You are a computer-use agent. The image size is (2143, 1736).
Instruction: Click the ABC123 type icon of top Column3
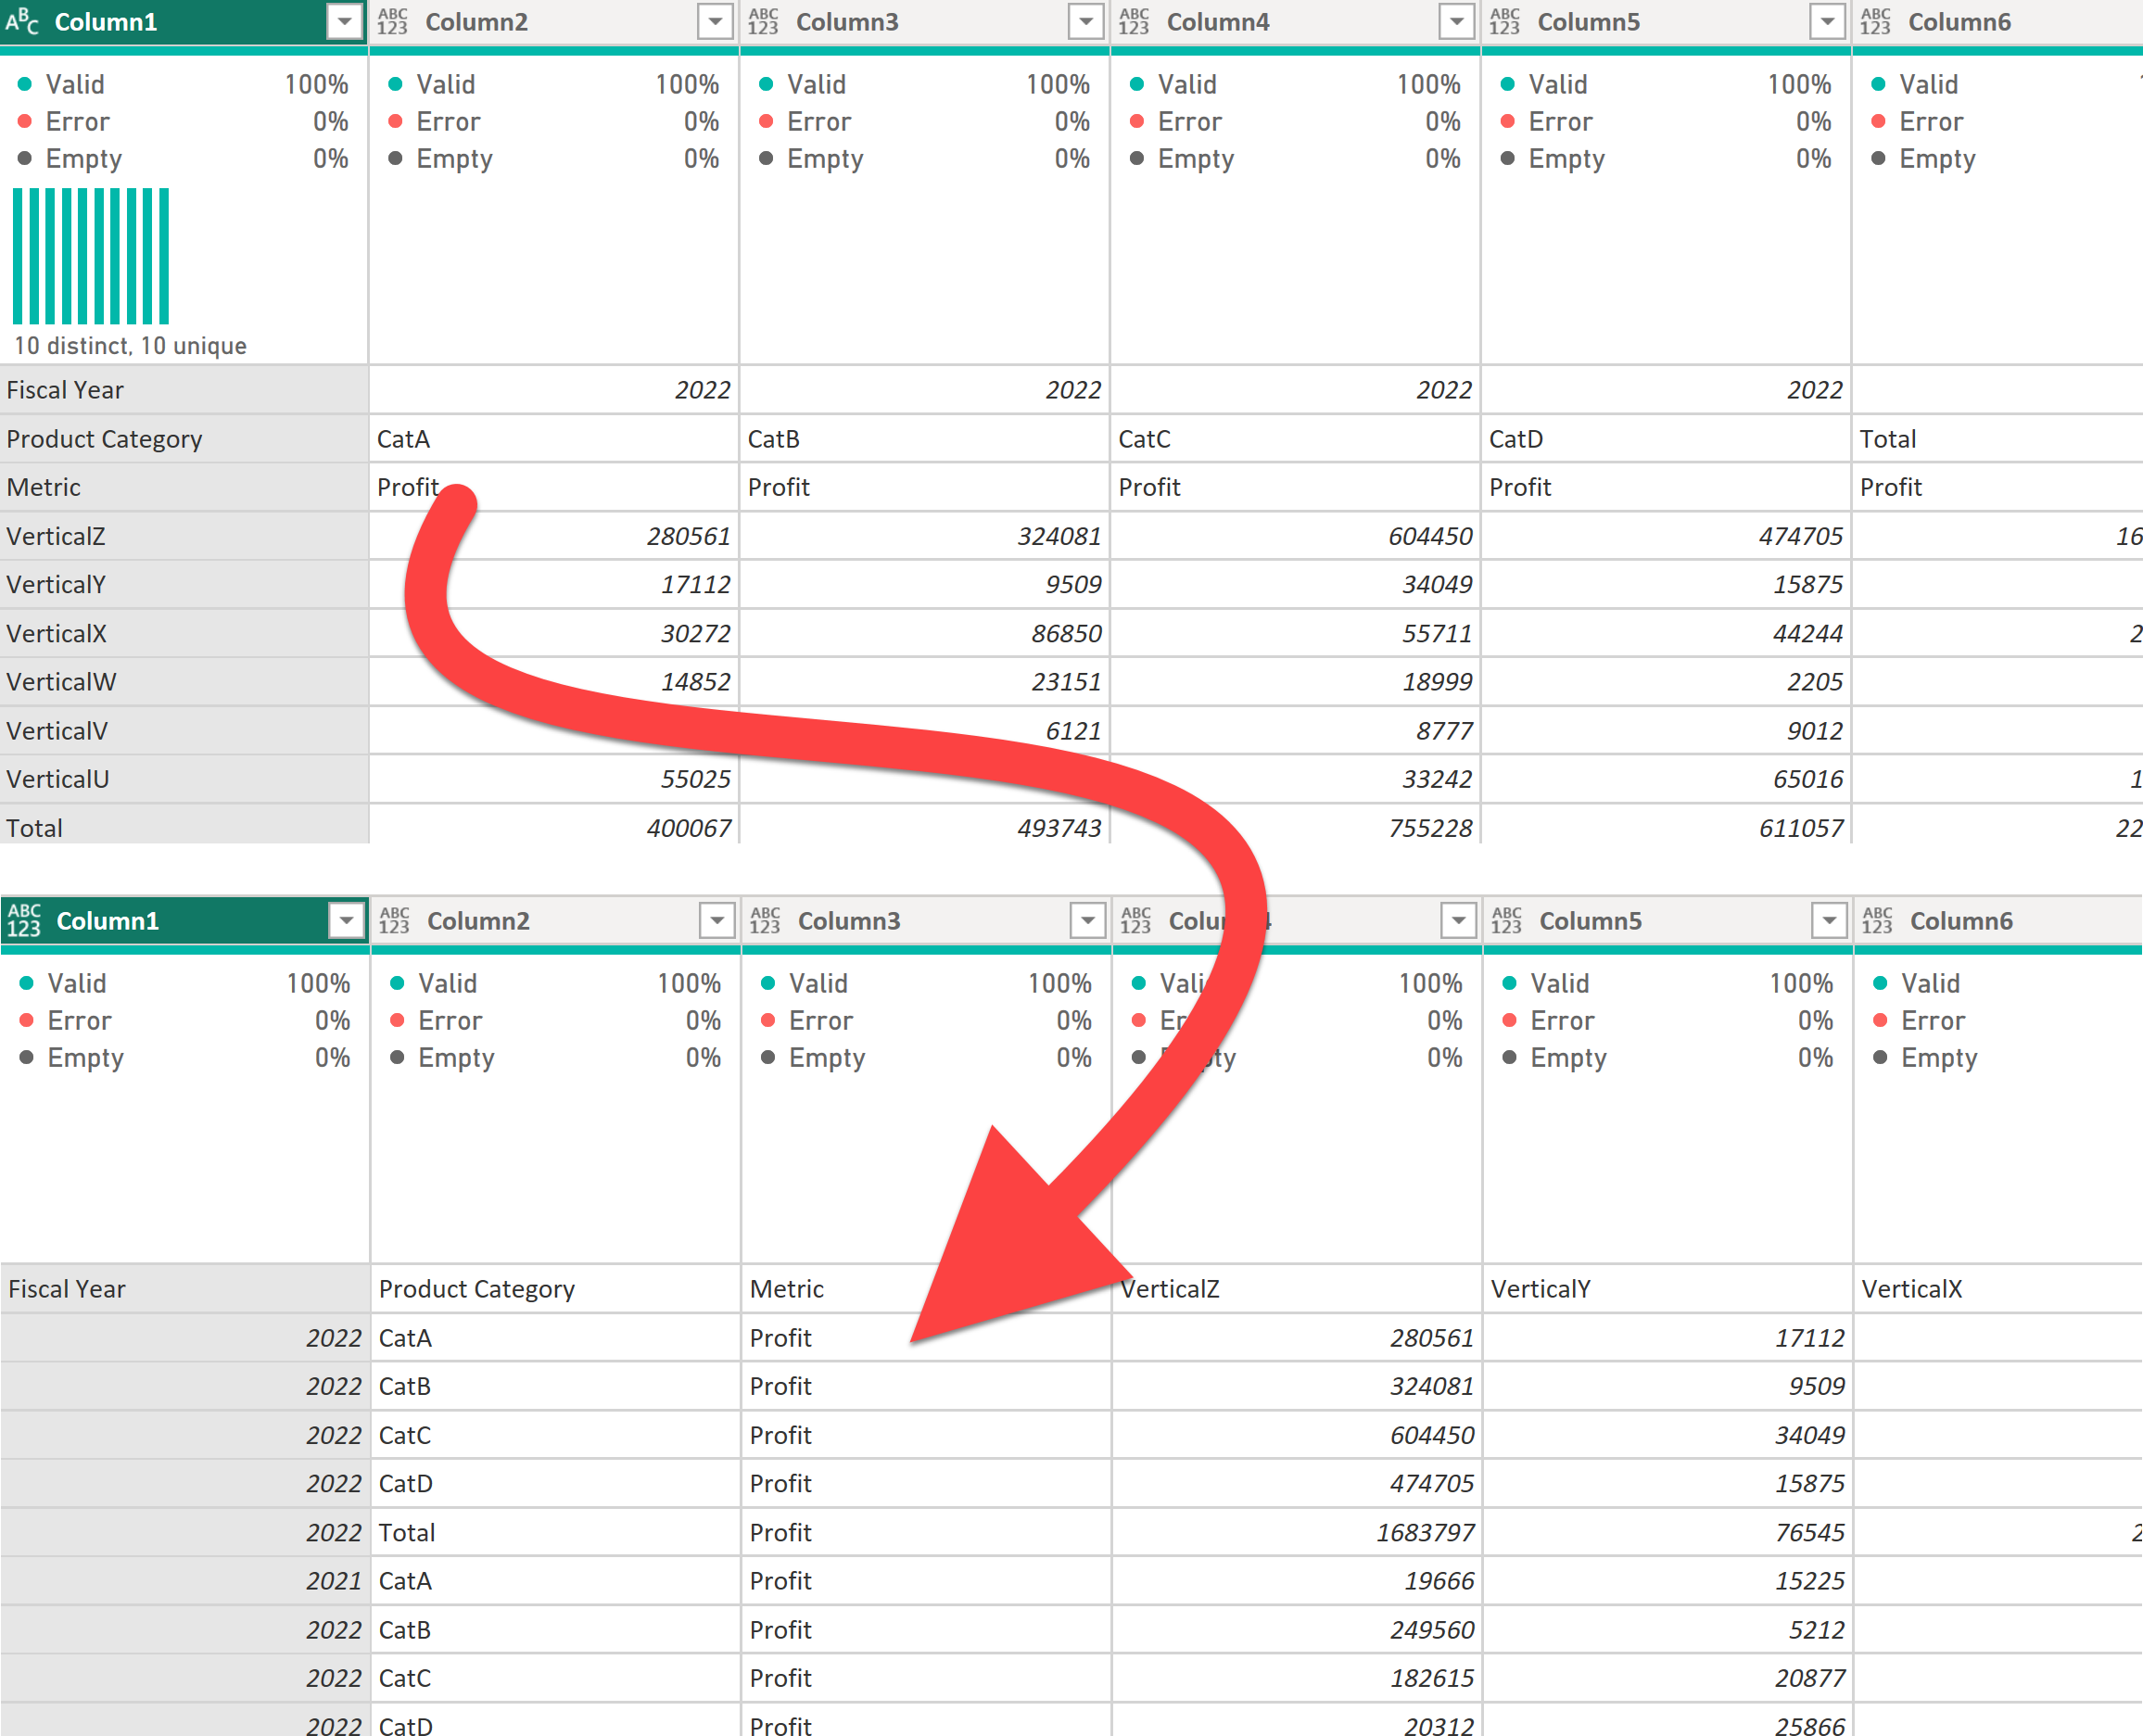[763, 21]
